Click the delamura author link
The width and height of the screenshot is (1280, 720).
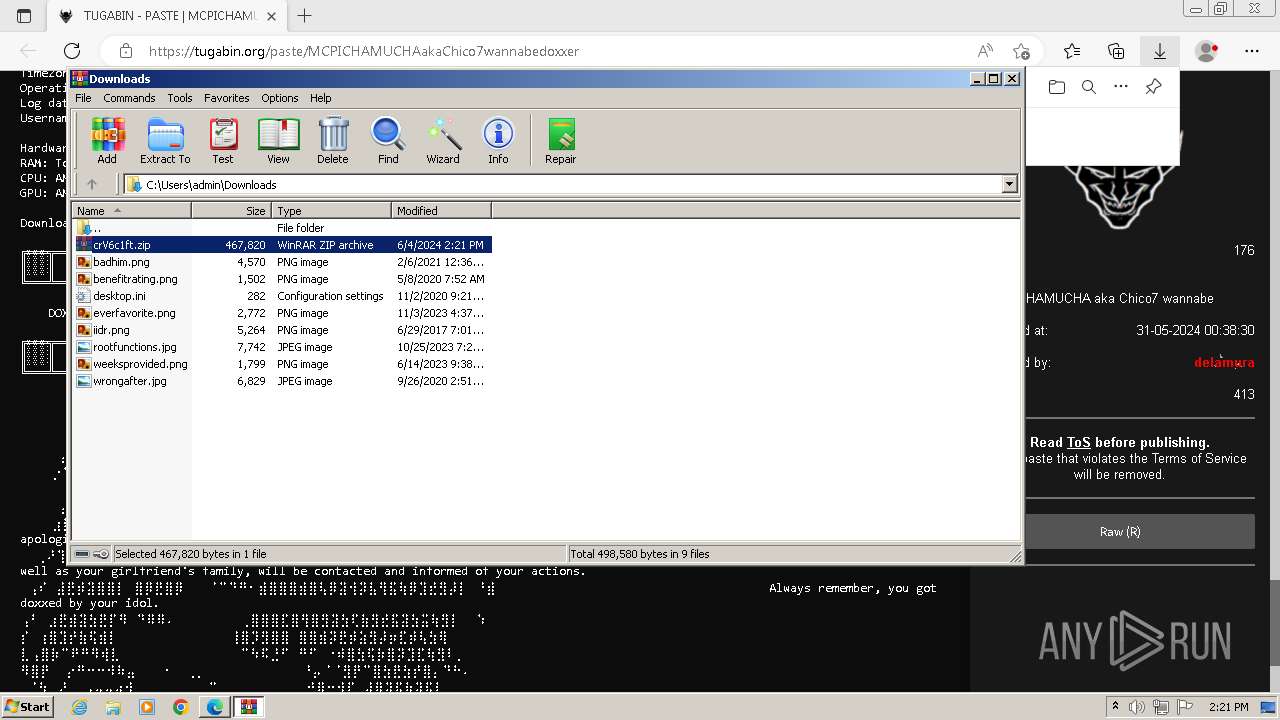click(1224, 362)
